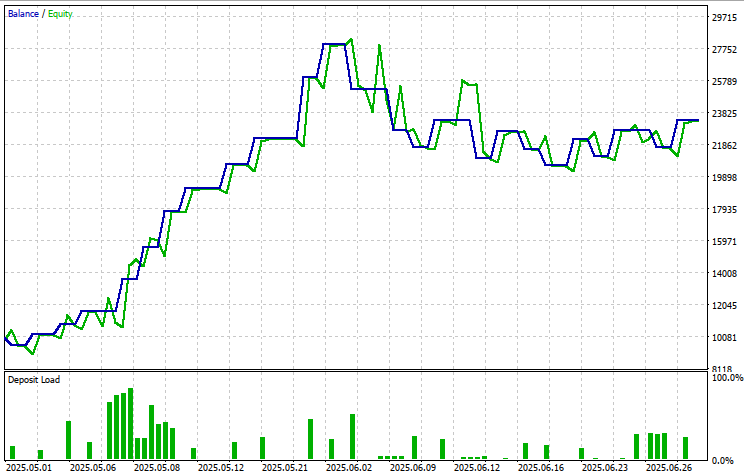Image resolution: width=744 pixels, height=475 pixels.
Task: Select the 2025.05.12 date label
Action: click(x=221, y=468)
